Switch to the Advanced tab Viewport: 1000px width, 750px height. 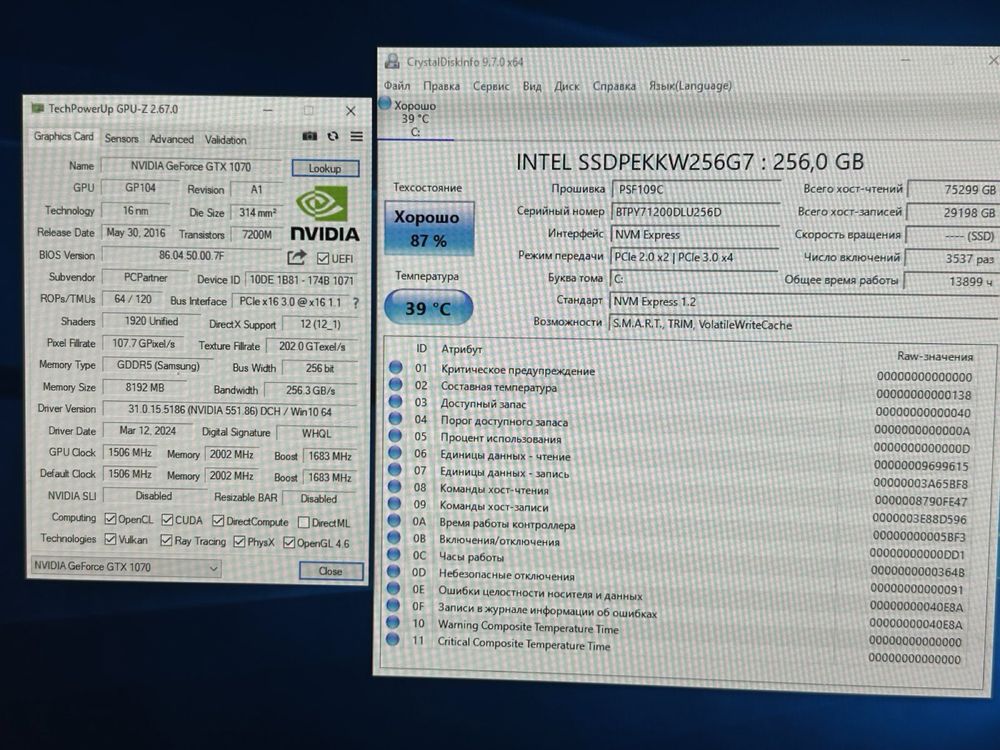pos(172,139)
